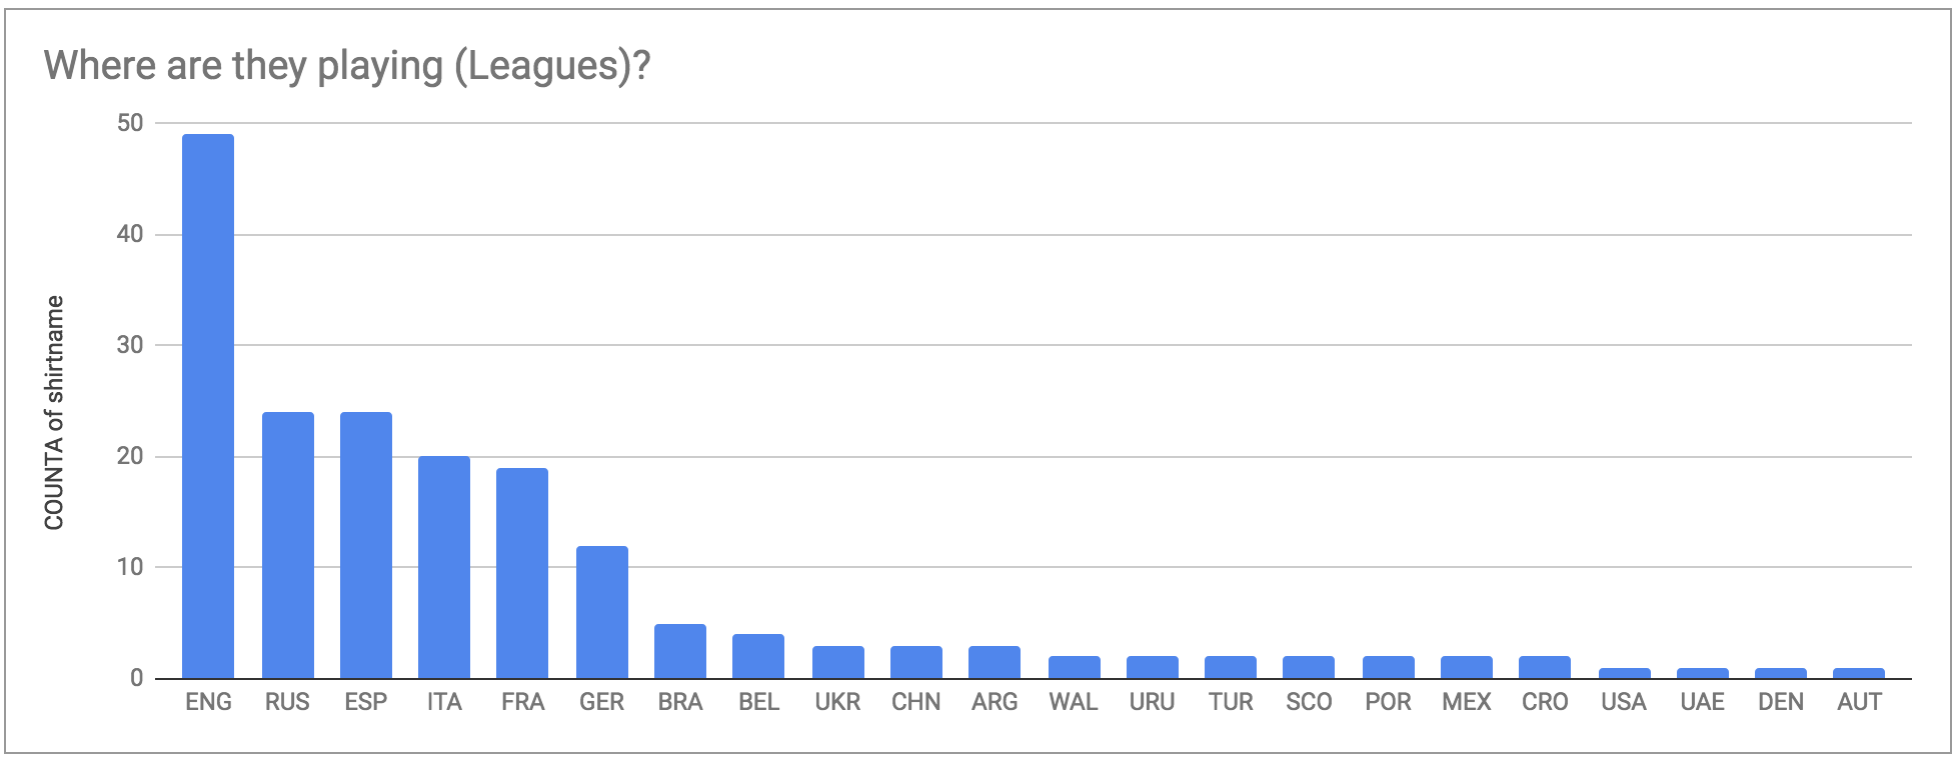The height and width of the screenshot is (758, 1960).
Task: Select the GER bar
Action: (602, 612)
